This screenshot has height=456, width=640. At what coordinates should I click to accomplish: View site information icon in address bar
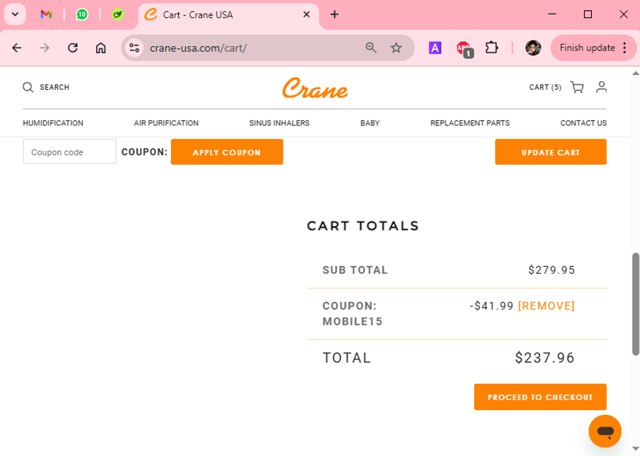tap(134, 48)
